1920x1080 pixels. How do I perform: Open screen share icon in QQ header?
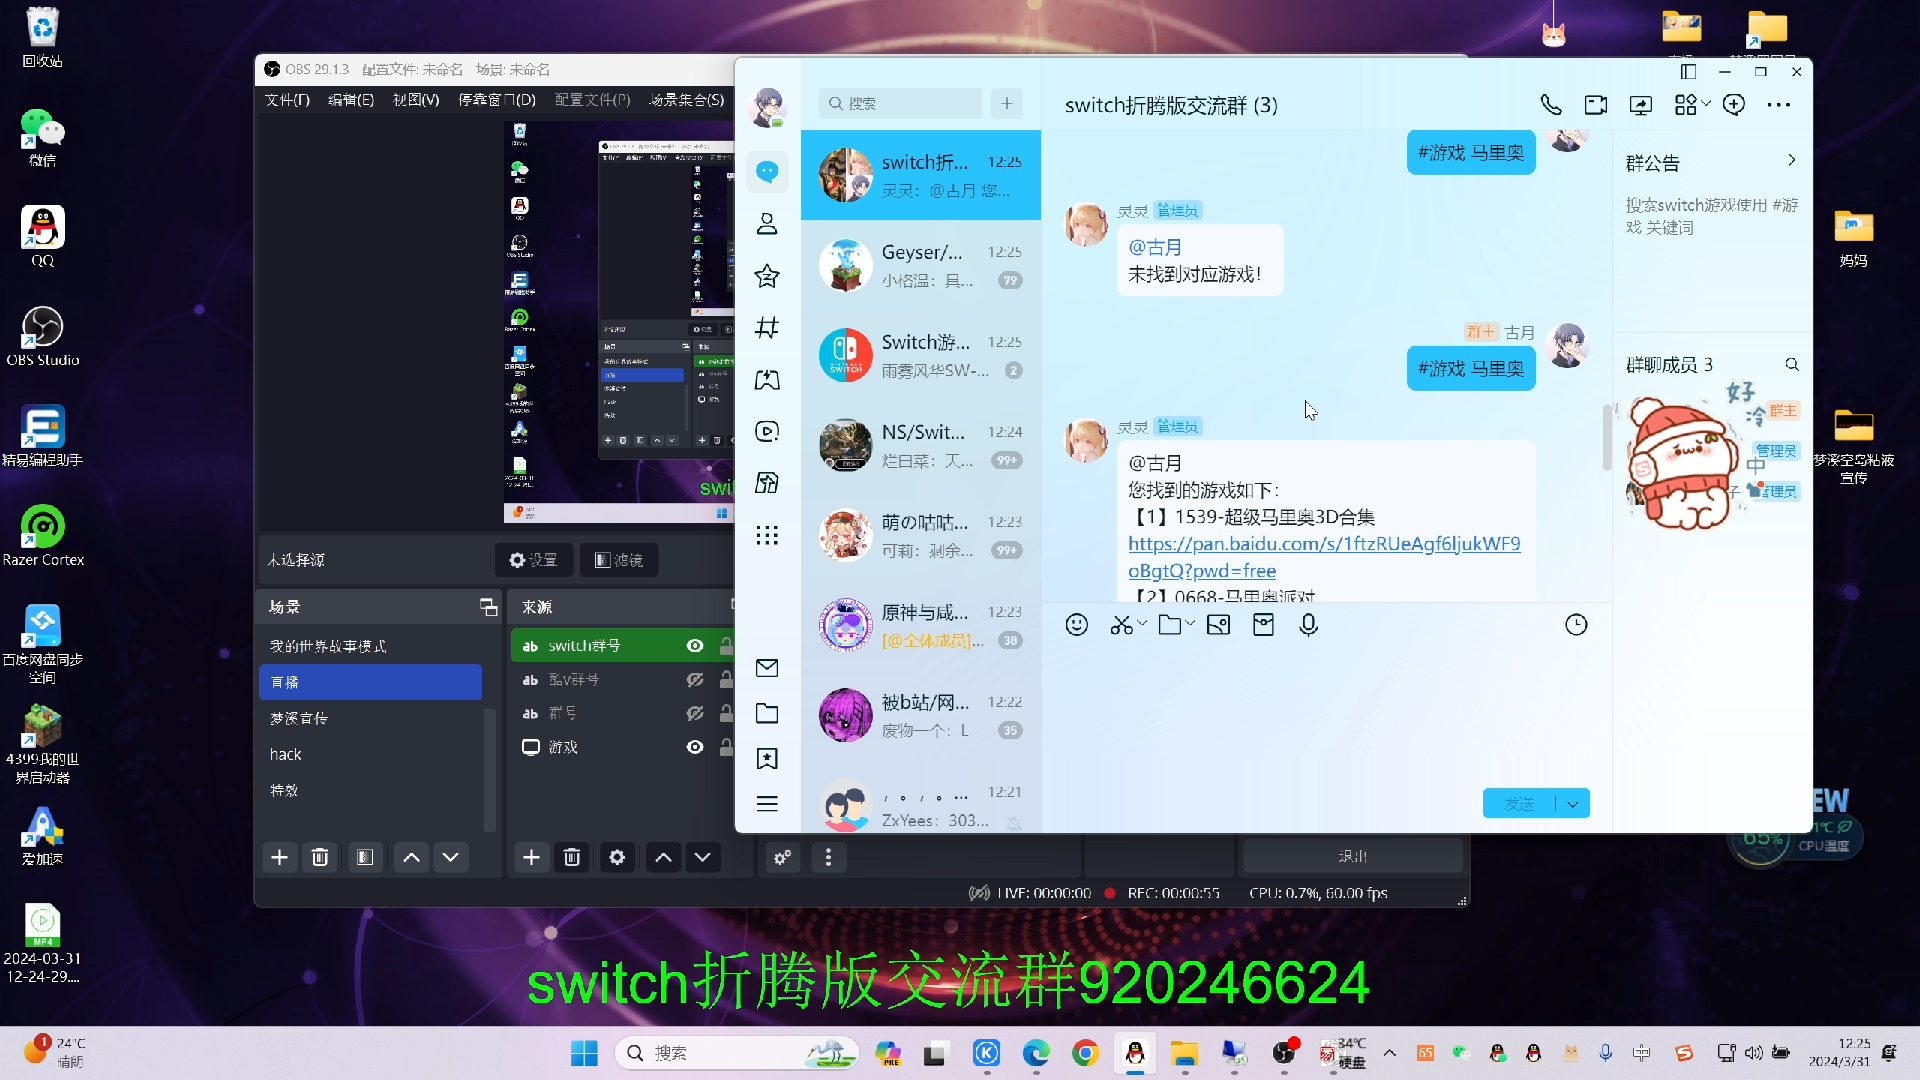(1641, 105)
